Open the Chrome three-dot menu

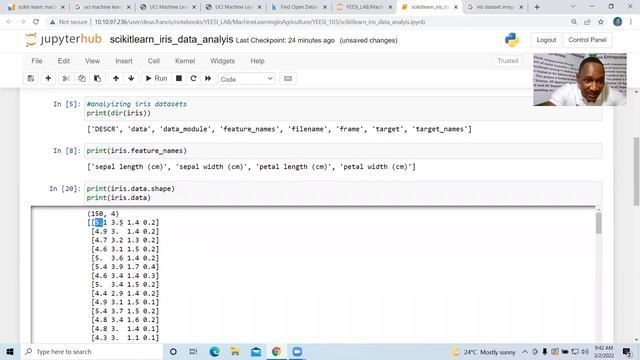click(x=631, y=22)
